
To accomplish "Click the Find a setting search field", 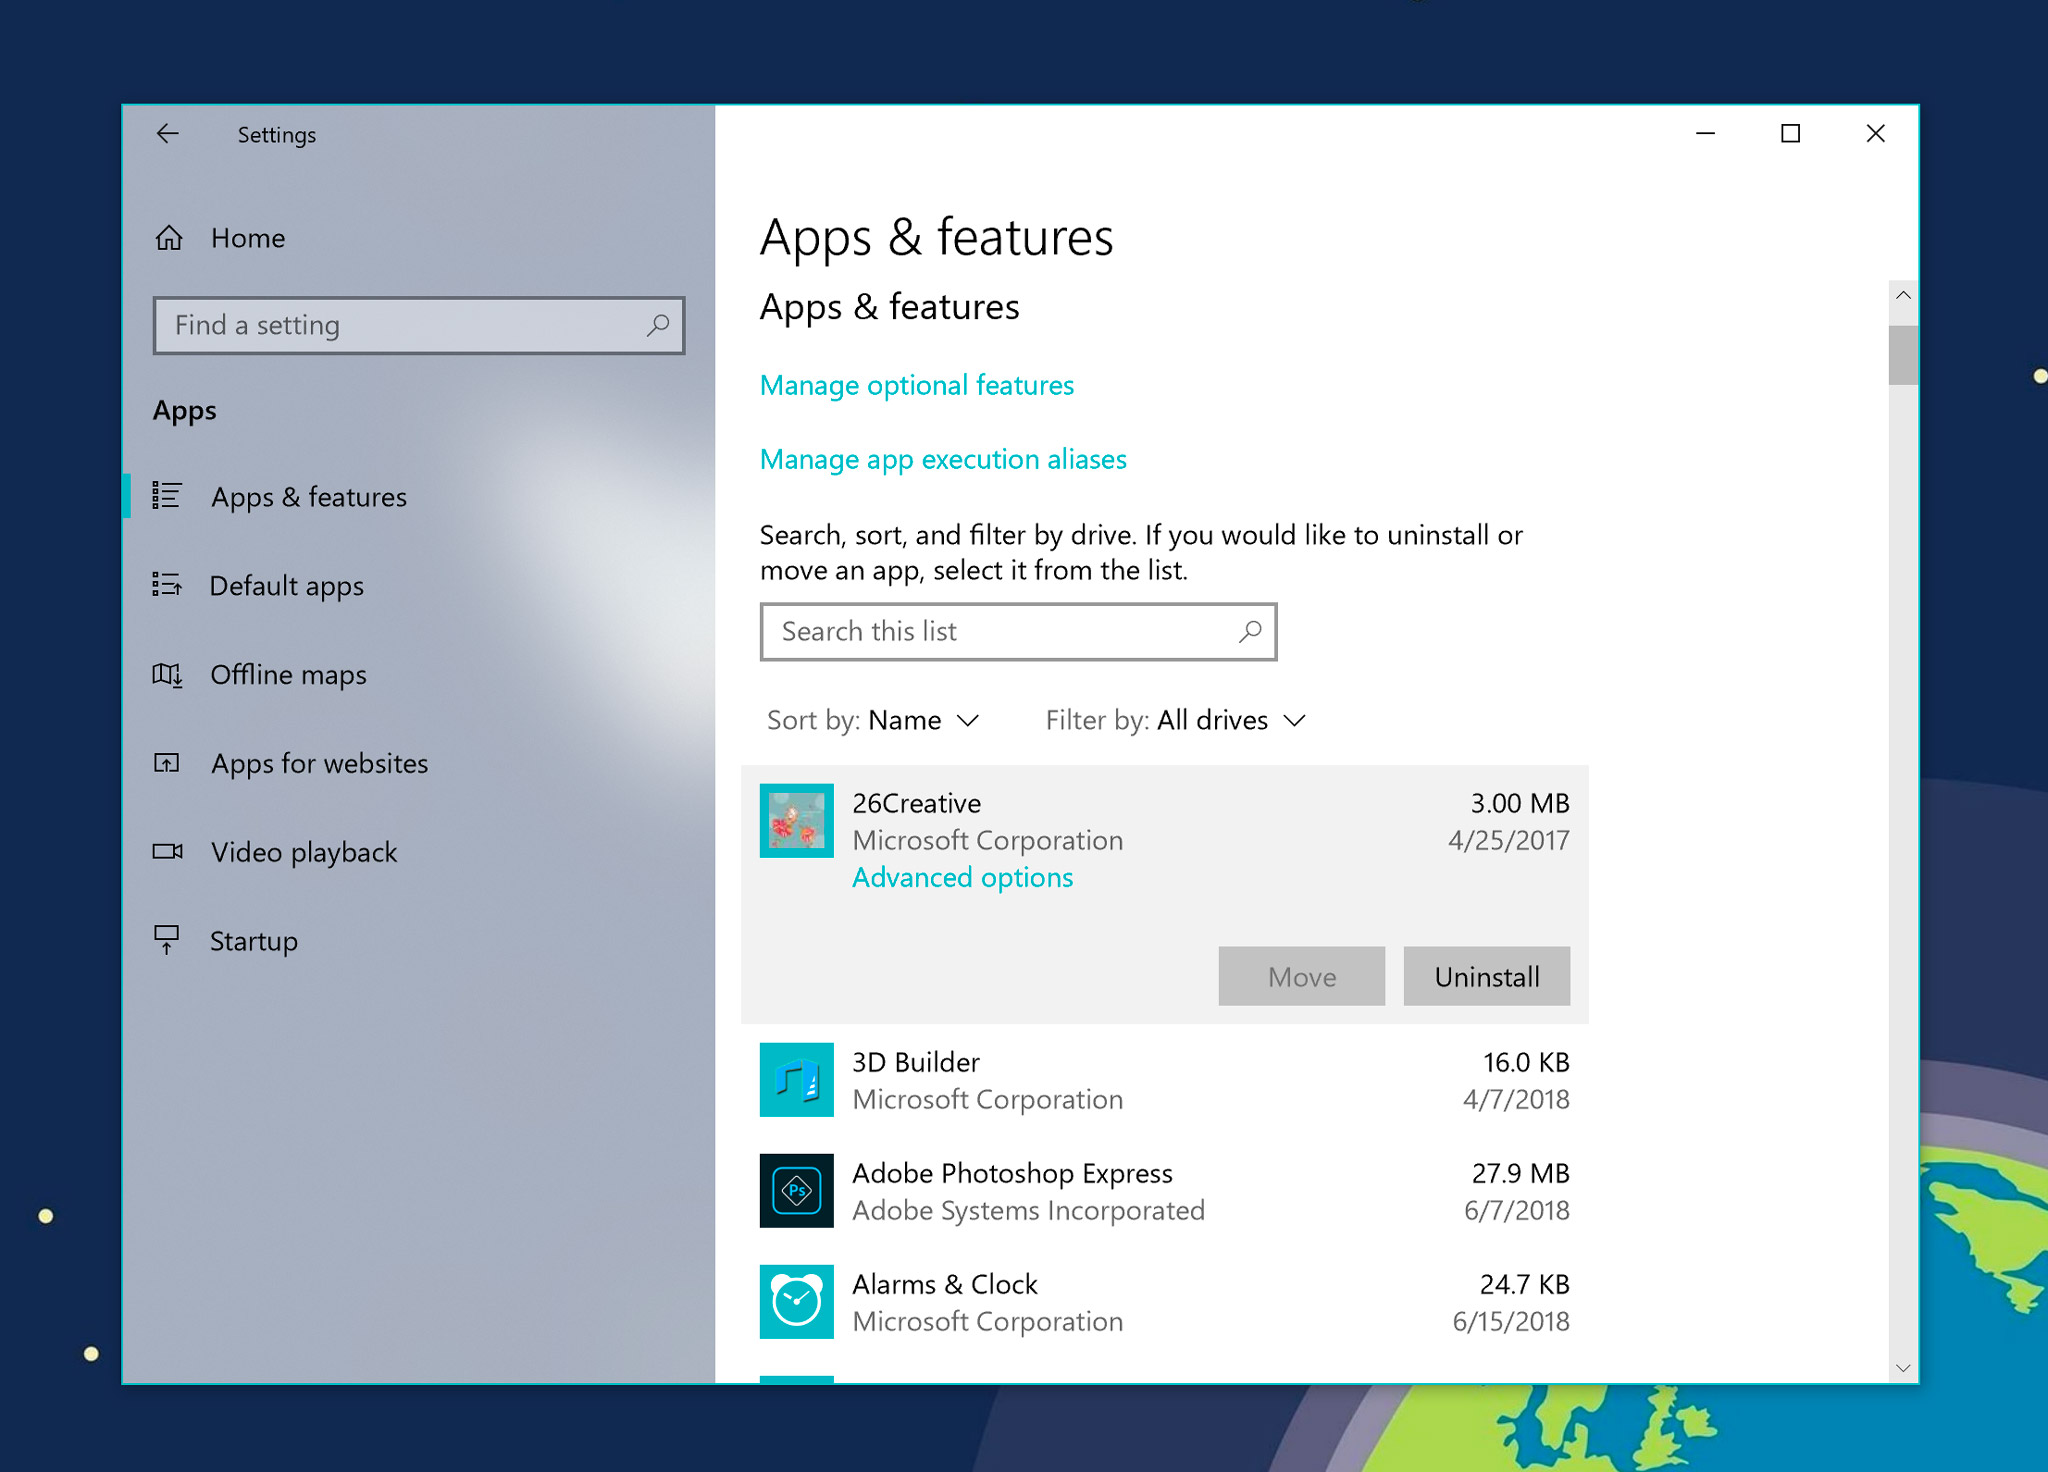I will point(419,325).
